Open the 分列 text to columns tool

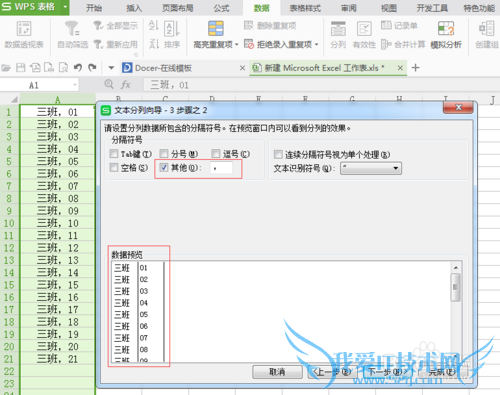click(338, 34)
